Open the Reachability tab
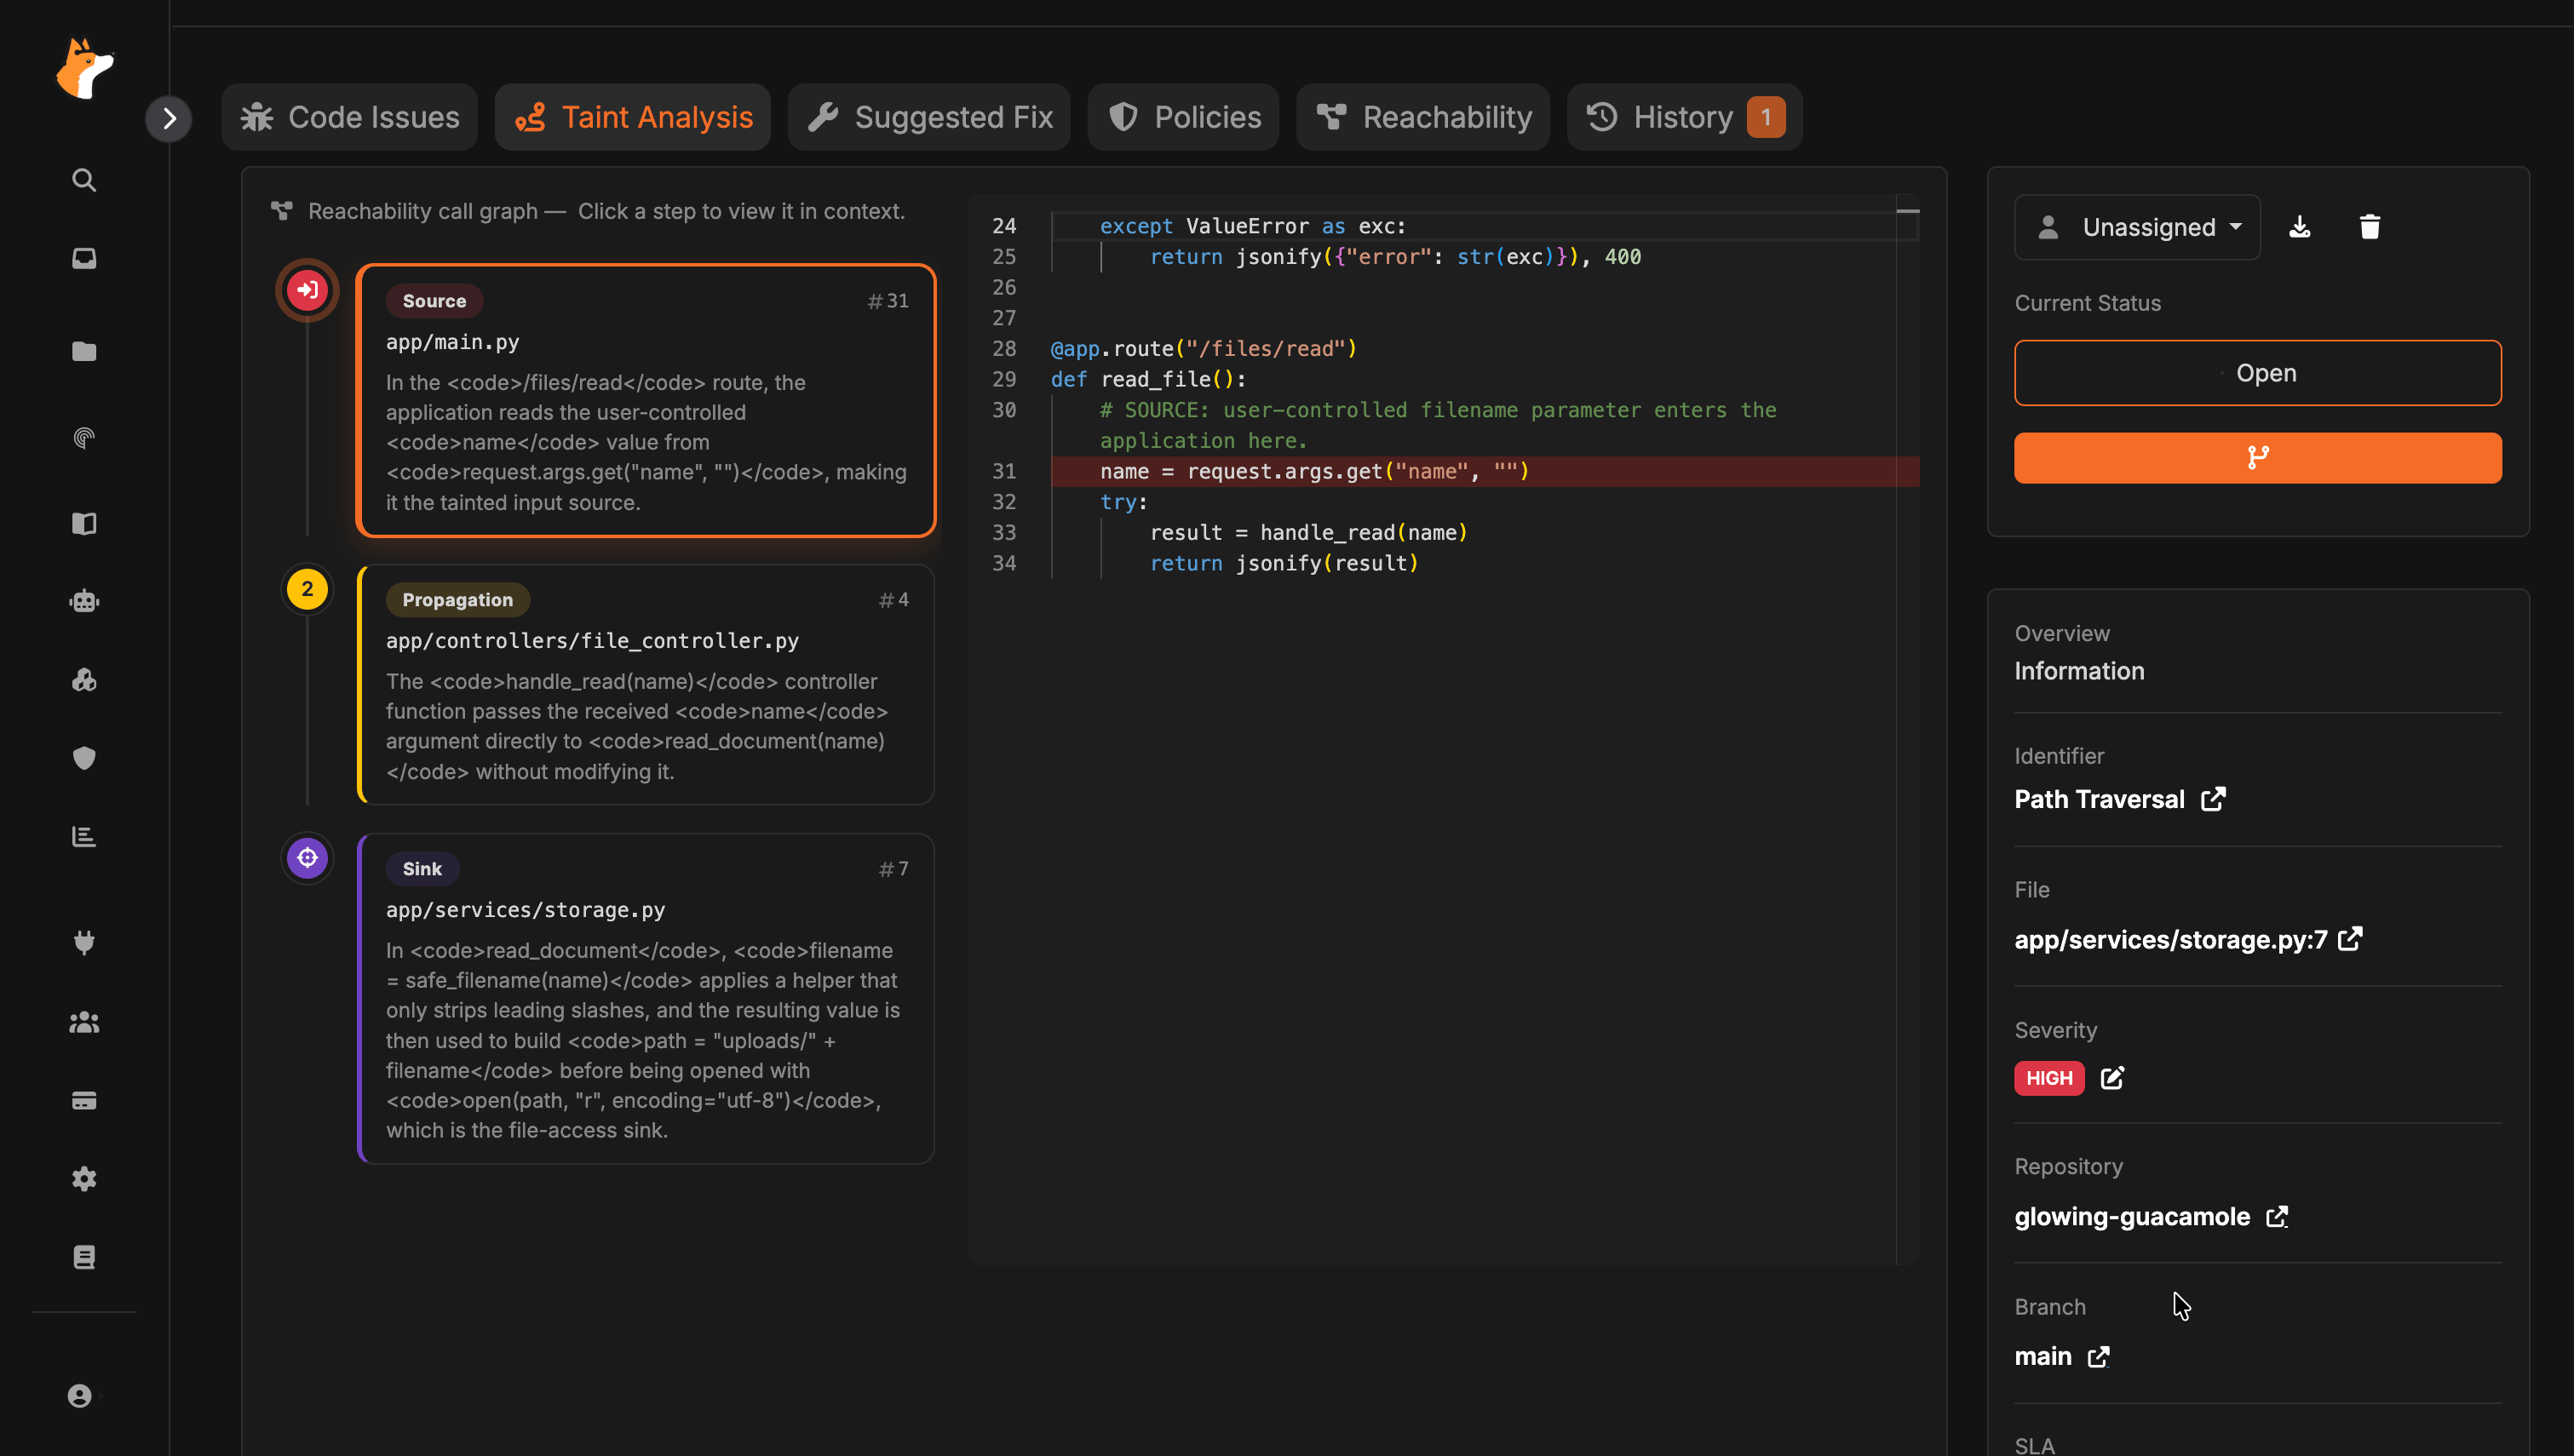The height and width of the screenshot is (1456, 2574). [1423, 117]
